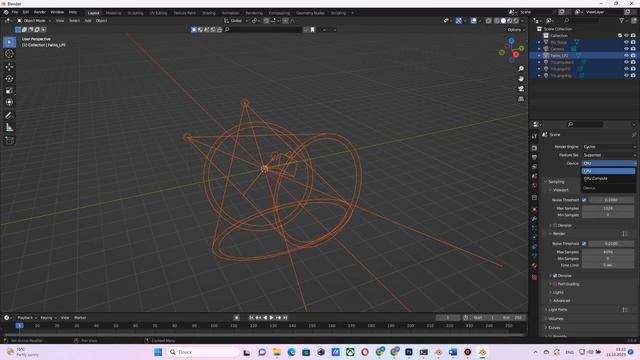
Task: Open the Feature Set dropdown
Action: coord(609,155)
